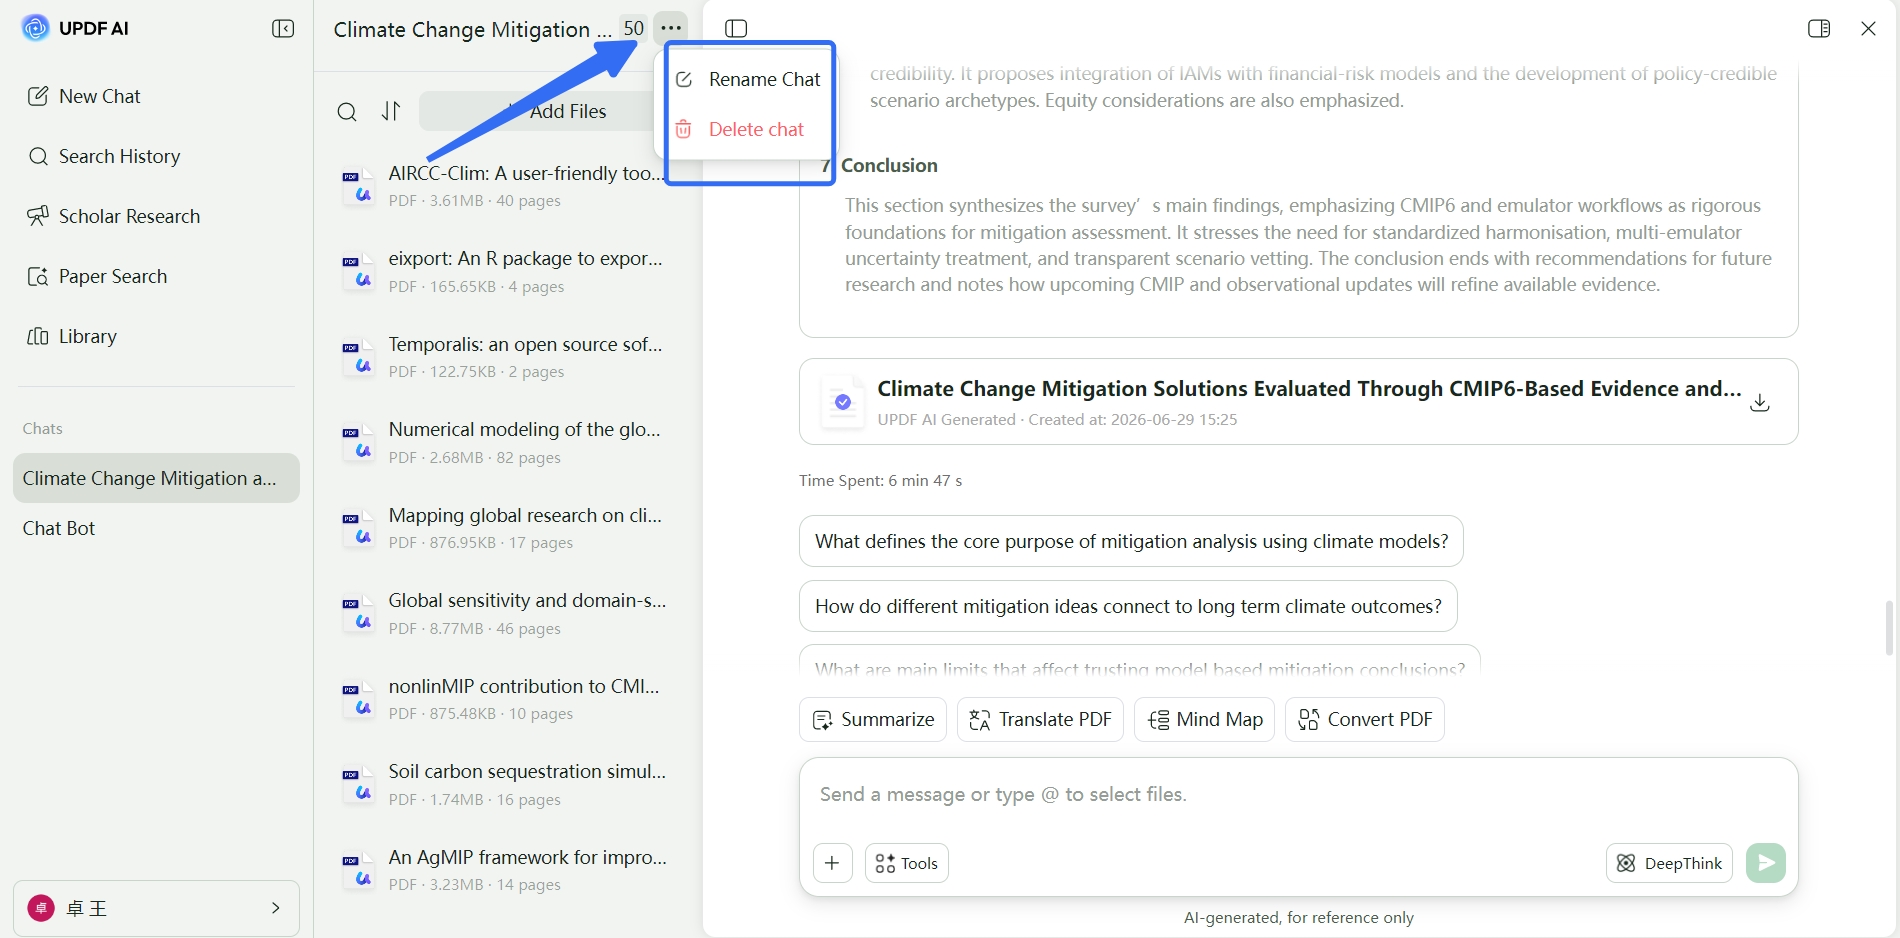Open Numerical modeling of the glo... PDF
Image resolution: width=1900 pixels, height=938 pixels.
tap(505, 442)
